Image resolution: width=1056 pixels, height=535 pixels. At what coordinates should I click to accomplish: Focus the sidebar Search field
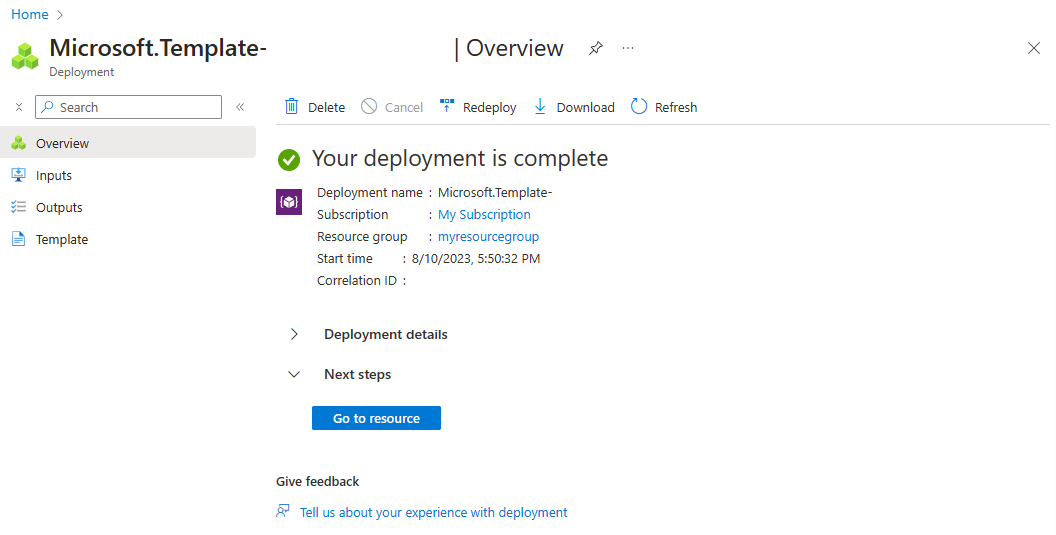(129, 107)
